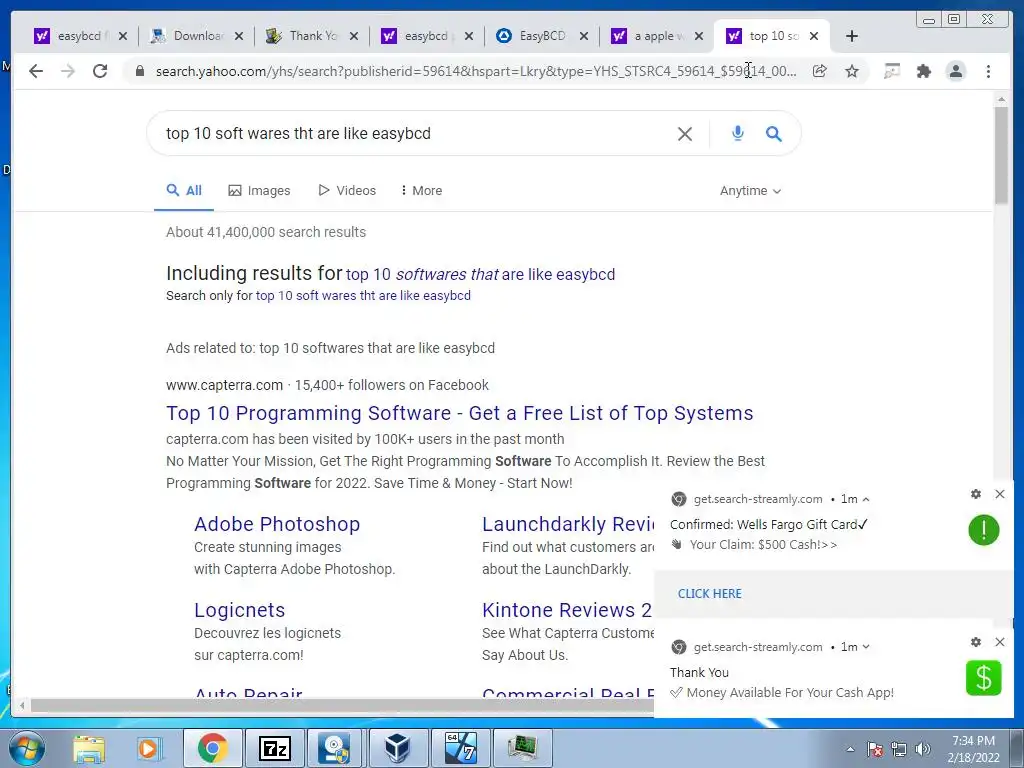Open settings gear of Thank You notification

click(976, 642)
